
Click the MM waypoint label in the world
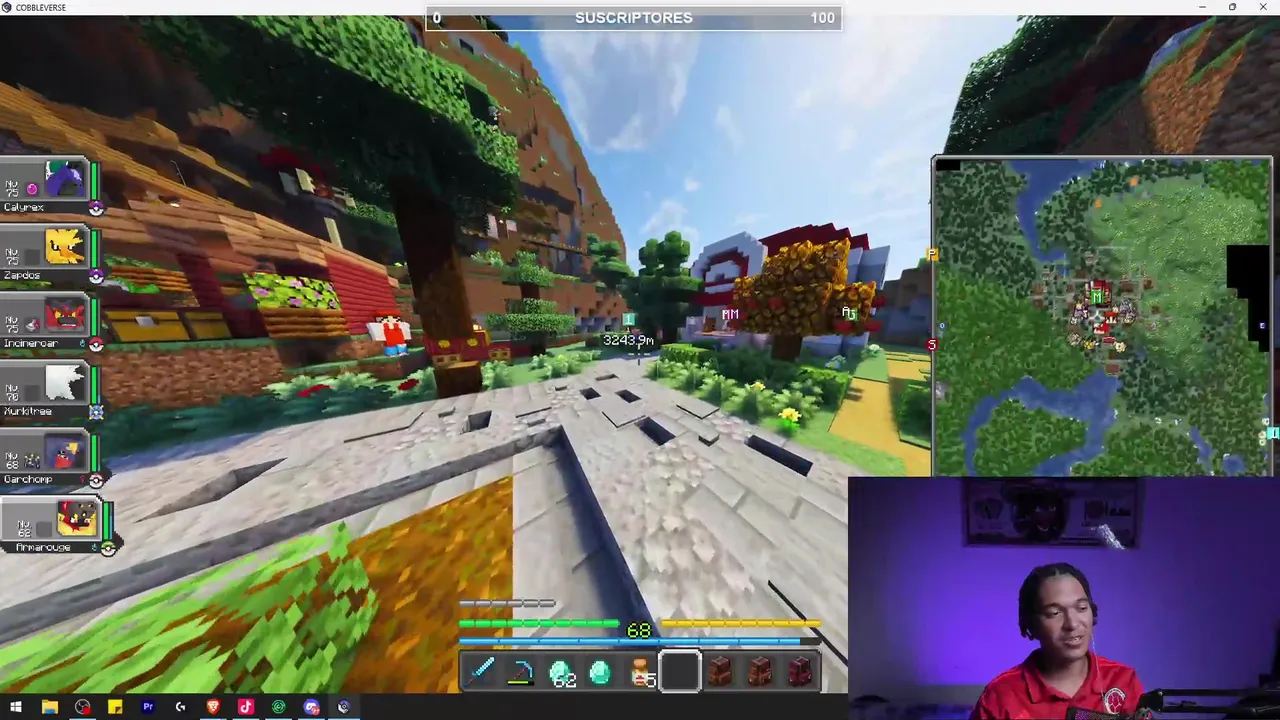[x=730, y=314]
